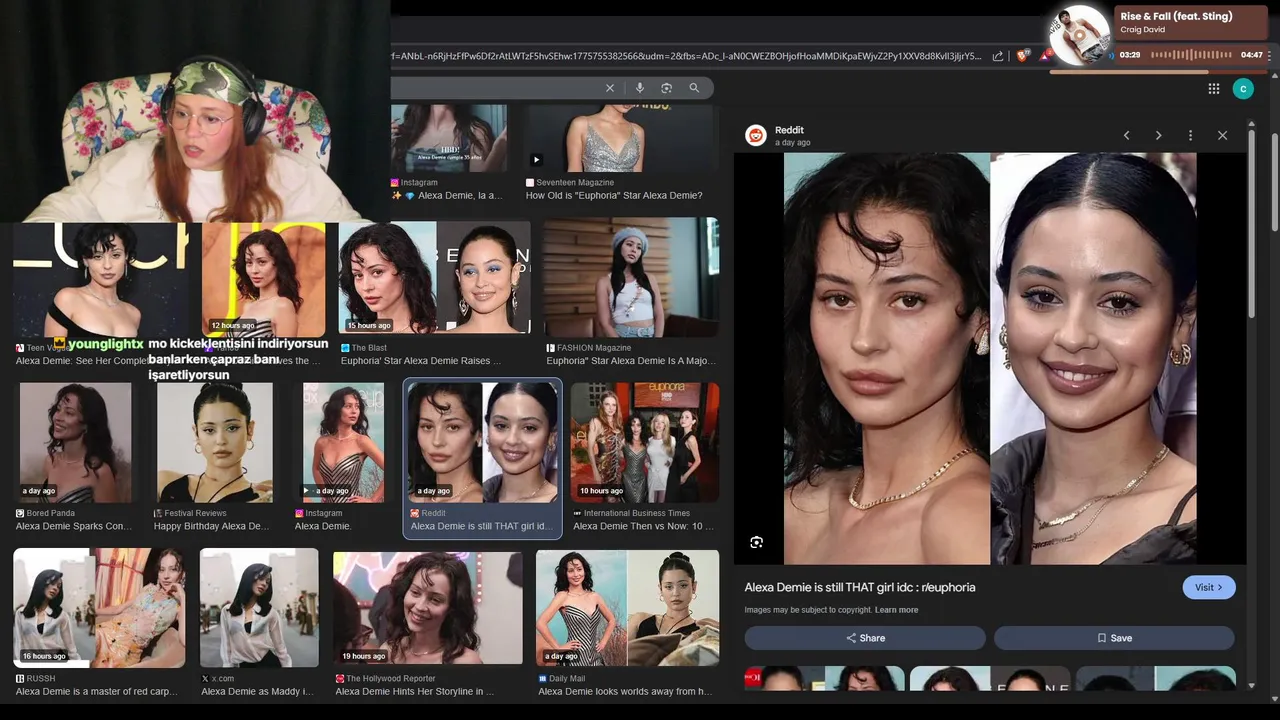The image size is (1280, 720).
Task: Open Teen Vogue result thumbnail
Action: (100, 281)
